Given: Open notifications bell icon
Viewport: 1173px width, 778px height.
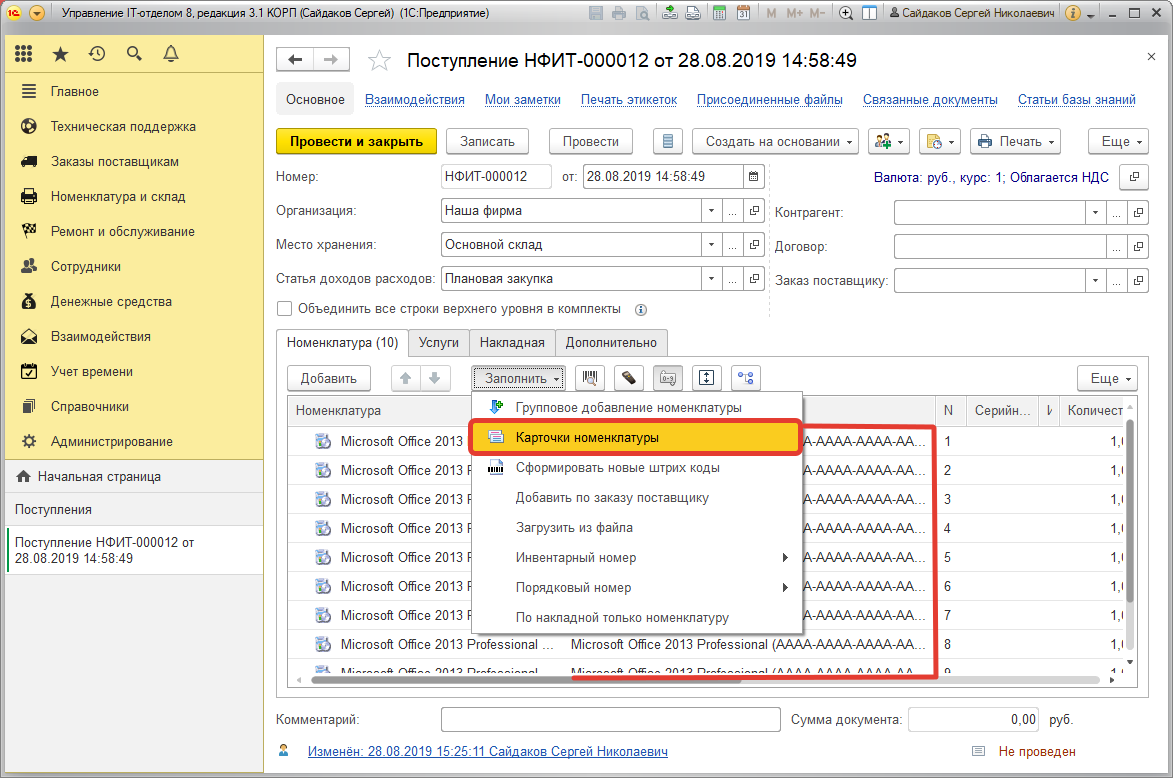Looking at the screenshot, I should coord(171,54).
